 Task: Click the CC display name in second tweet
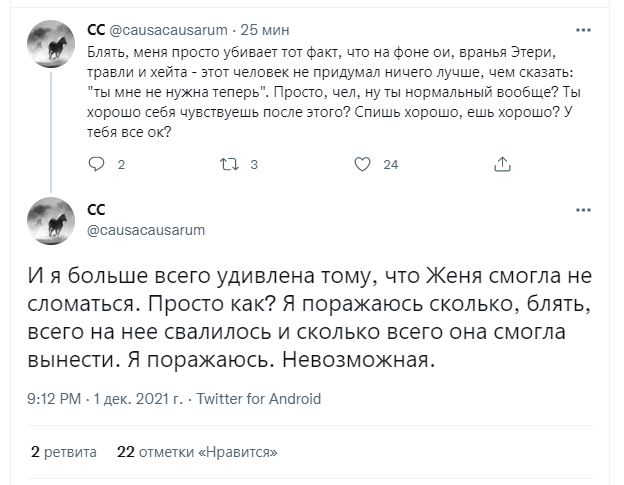(x=97, y=210)
